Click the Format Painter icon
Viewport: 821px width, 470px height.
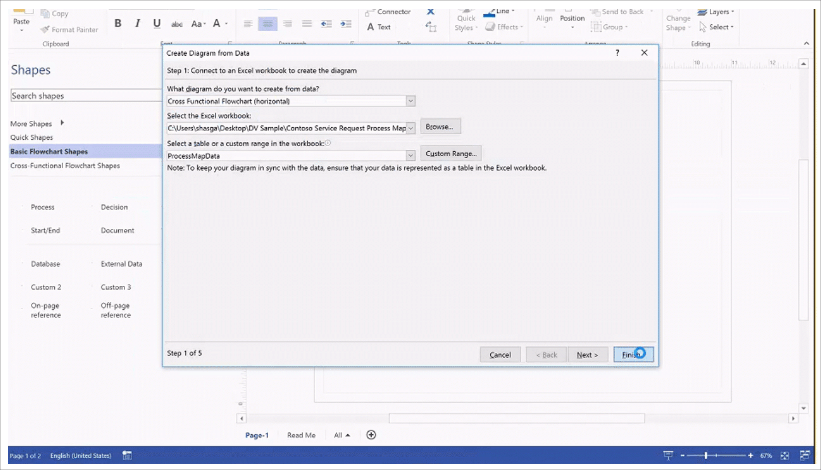tap(68, 29)
